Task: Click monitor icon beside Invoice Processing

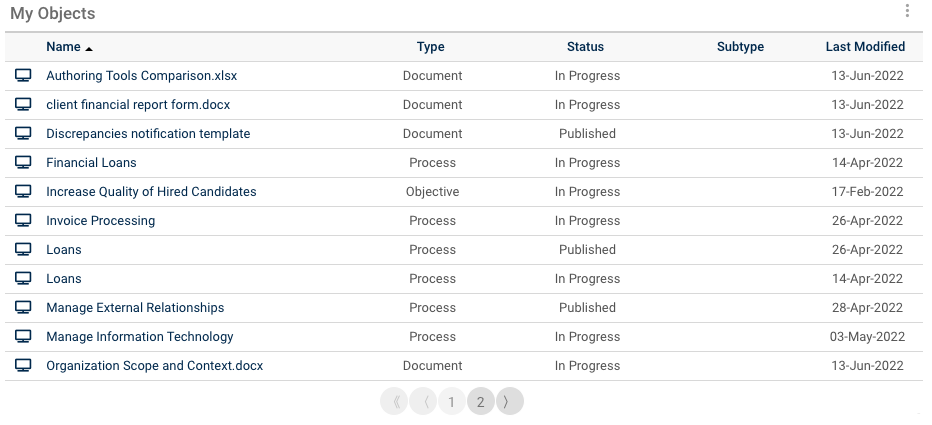Action: (x=23, y=221)
